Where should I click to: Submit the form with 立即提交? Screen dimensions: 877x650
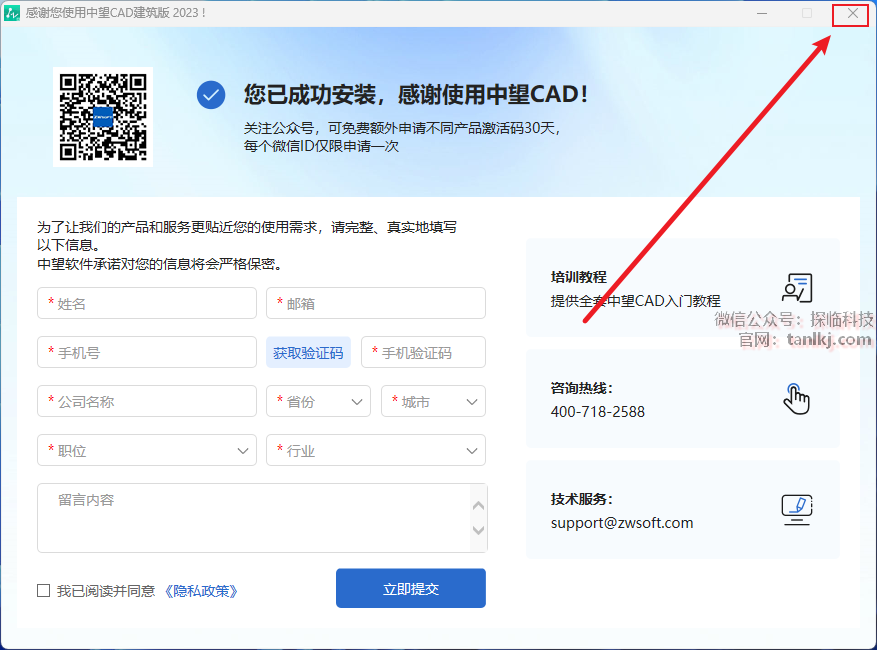pos(411,588)
